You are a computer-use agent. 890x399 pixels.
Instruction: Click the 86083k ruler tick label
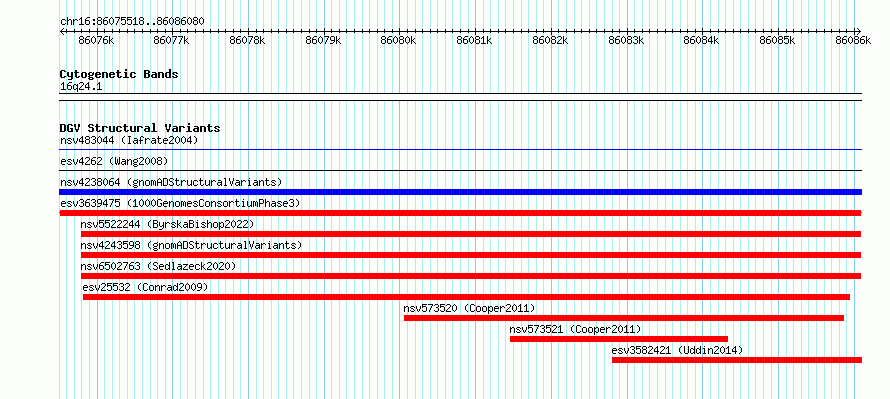click(x=627, y=40)
